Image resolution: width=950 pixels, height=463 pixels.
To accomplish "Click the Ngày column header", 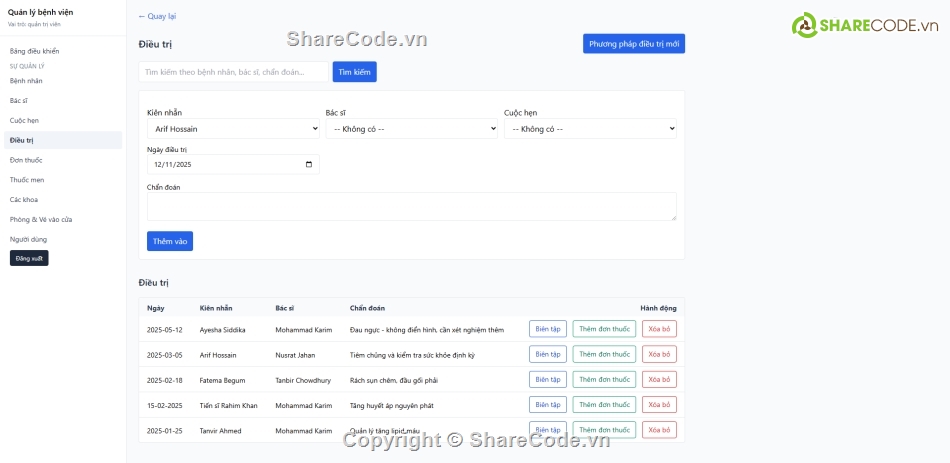I will pyautogui.click(x=156, y=308).
